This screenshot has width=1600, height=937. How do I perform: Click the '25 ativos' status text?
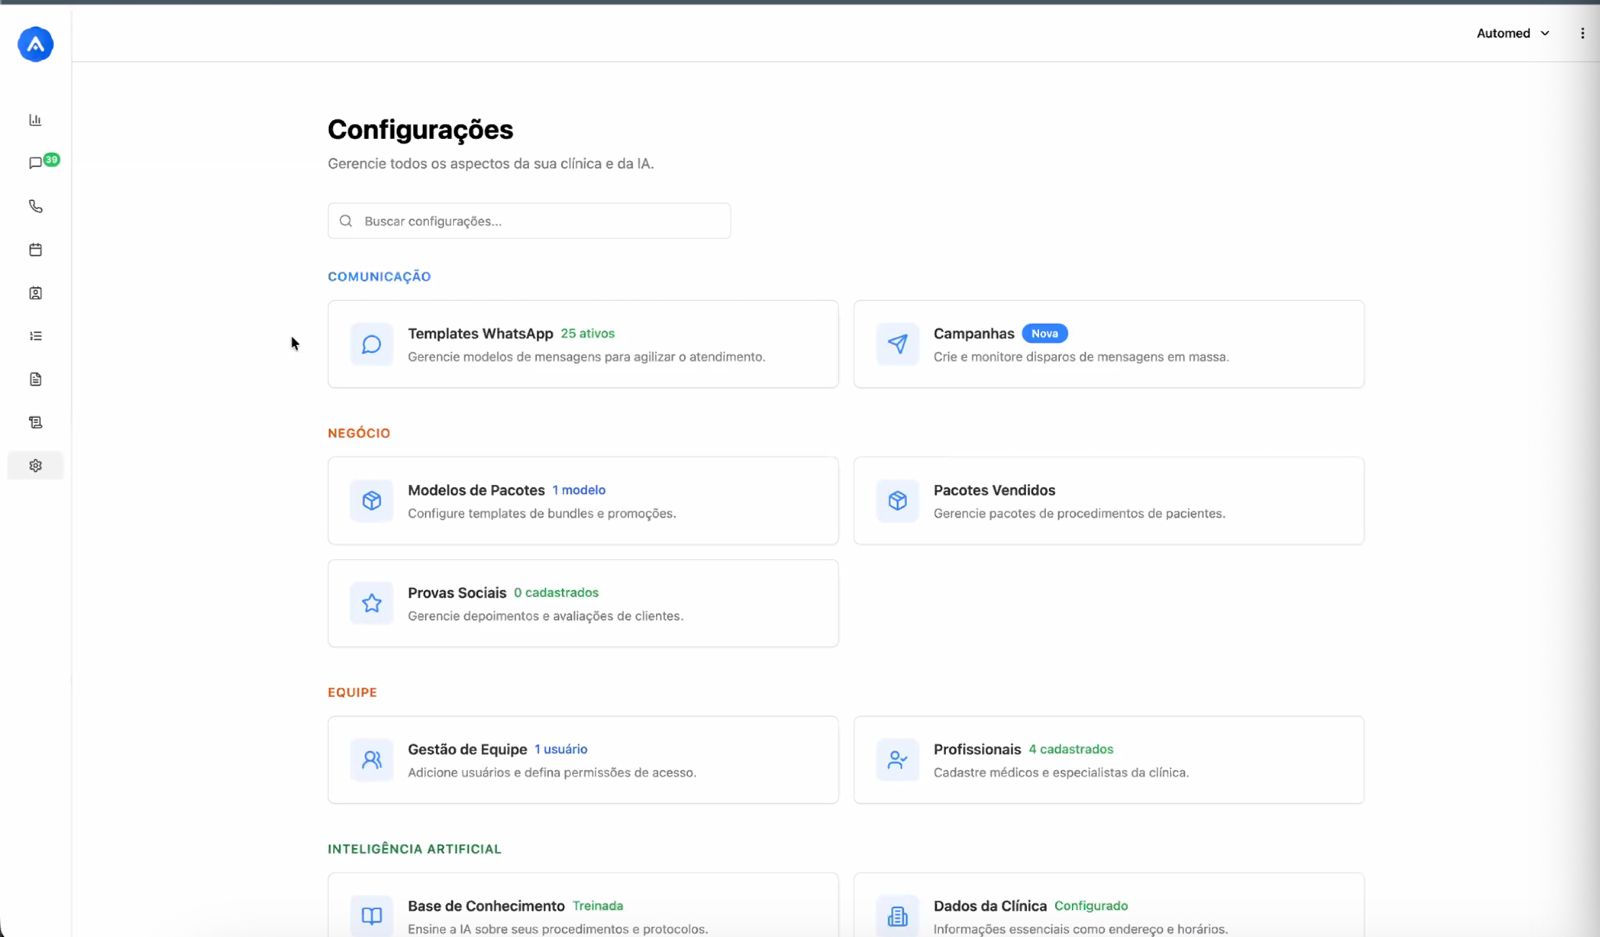coord(588,334)
